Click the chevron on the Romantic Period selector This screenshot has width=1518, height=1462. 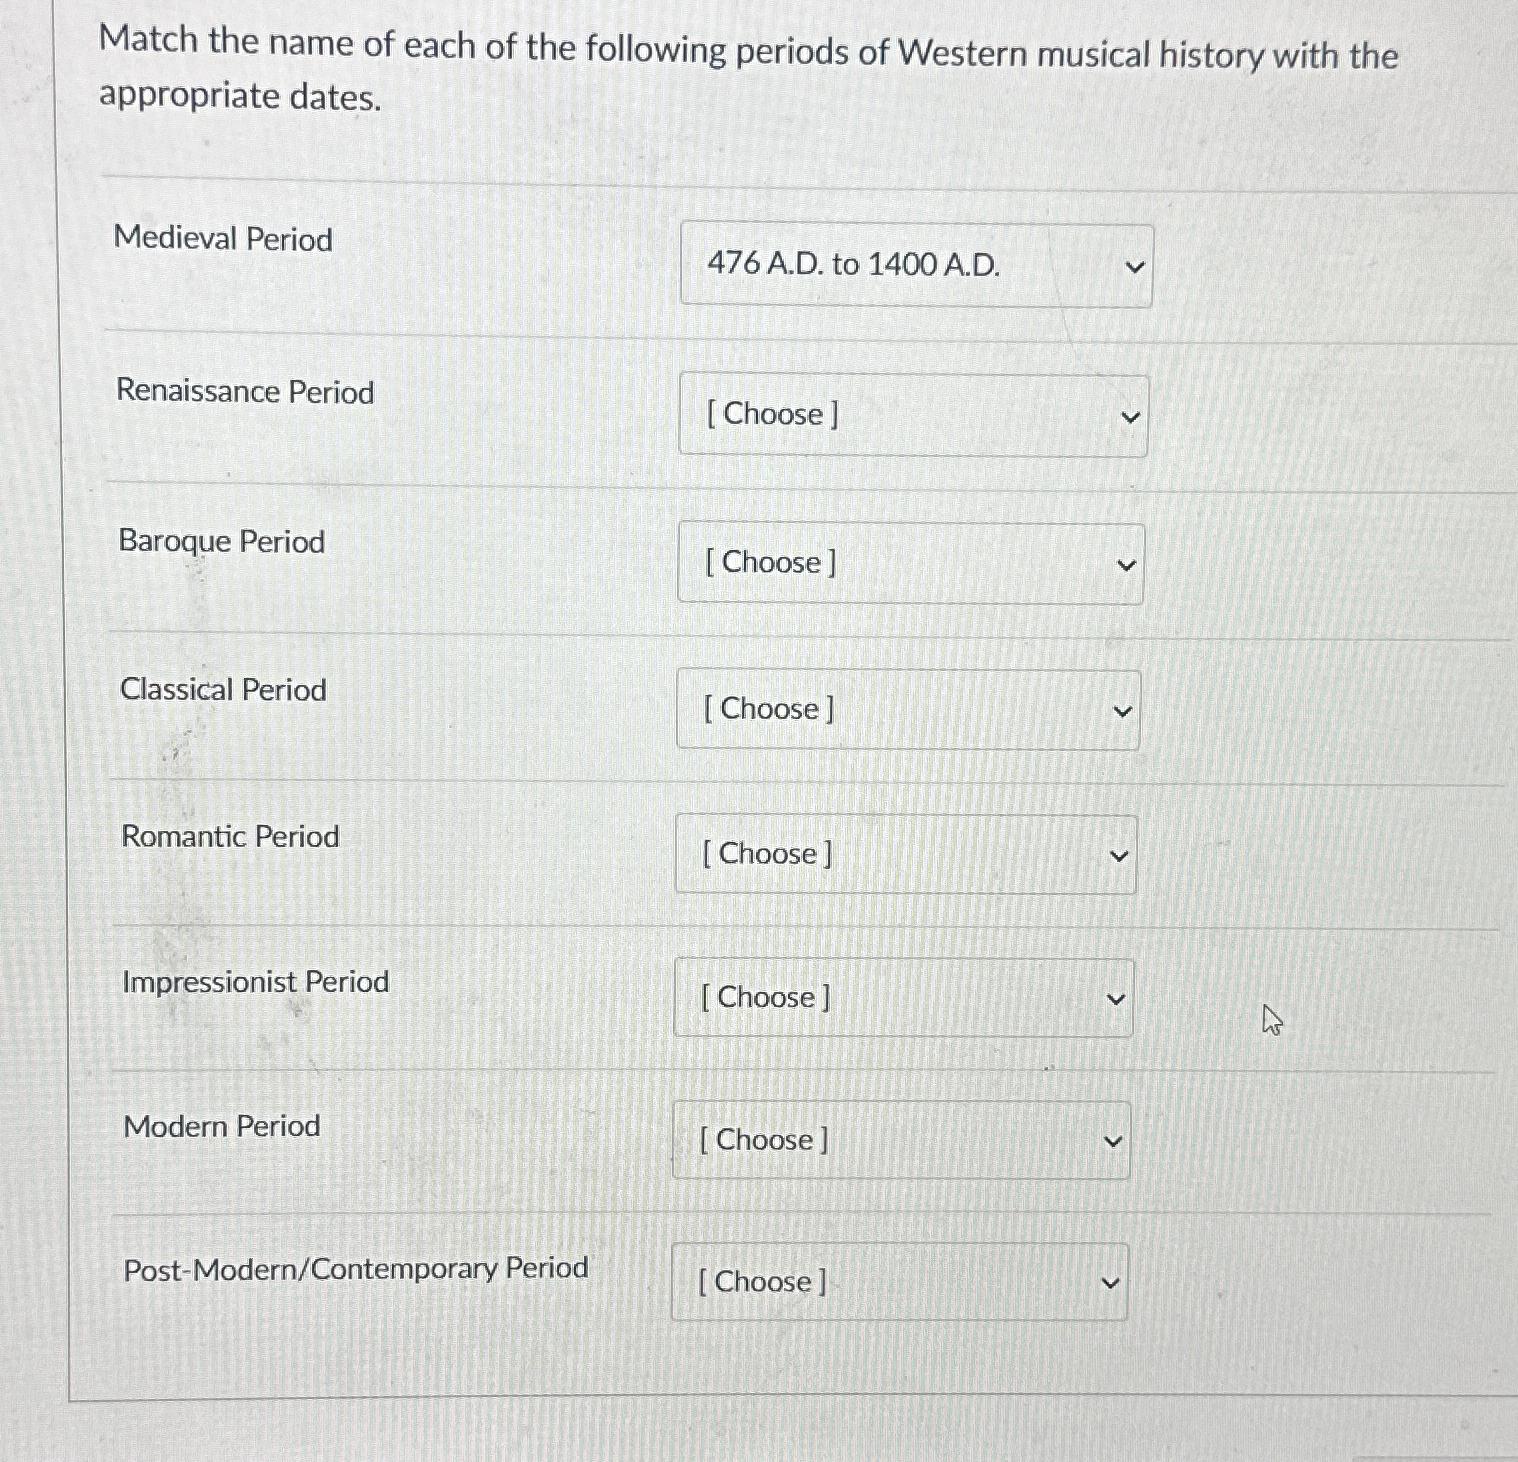coord(1120,853)
